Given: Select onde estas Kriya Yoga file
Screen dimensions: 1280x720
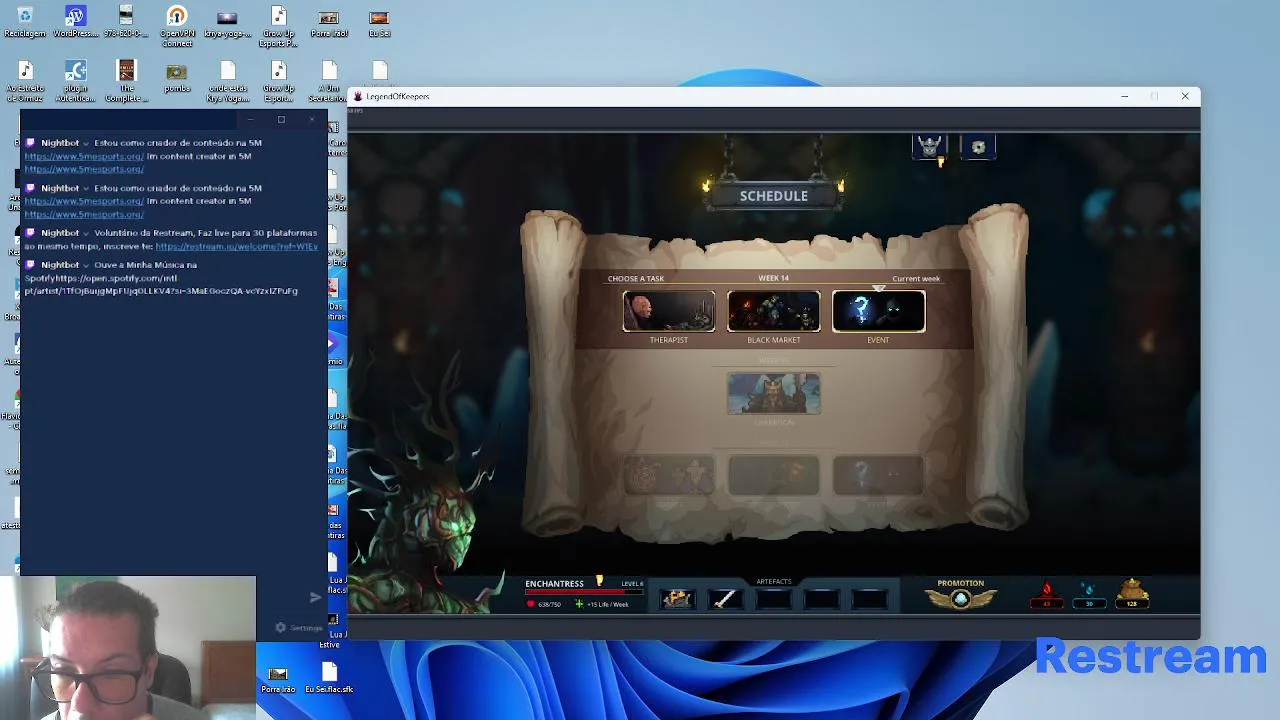Looking at the screenshot, I should [x=228, y=82].
